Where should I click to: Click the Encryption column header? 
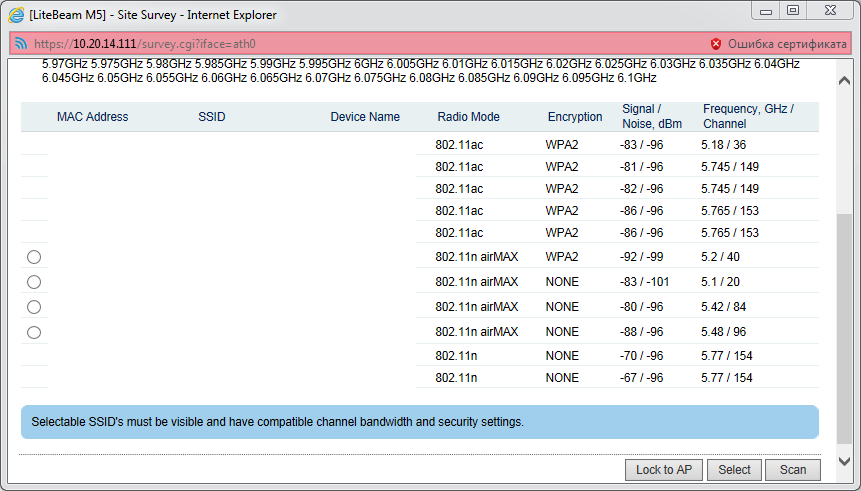(x=575, y=117)
